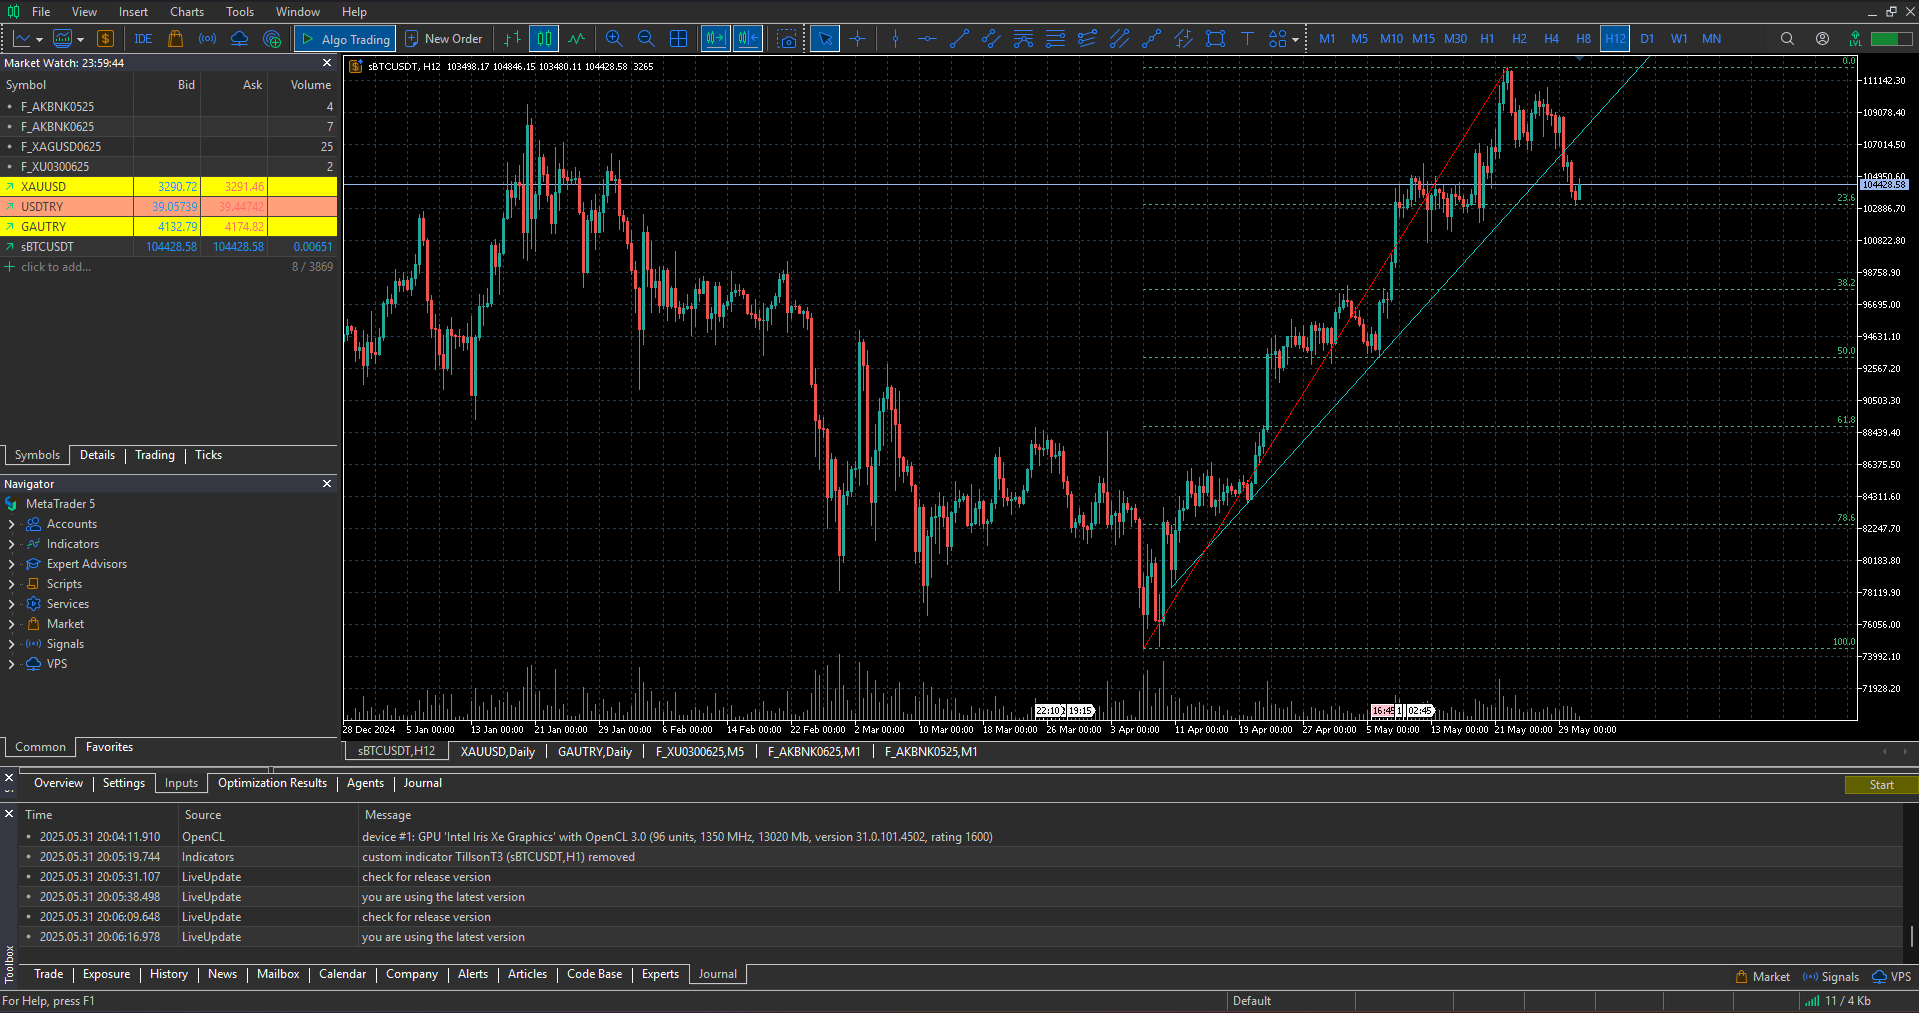The width and height of the screenshot is (1919, 1013).
Task: Select the crosshair cursor tool
Action: 857,39
